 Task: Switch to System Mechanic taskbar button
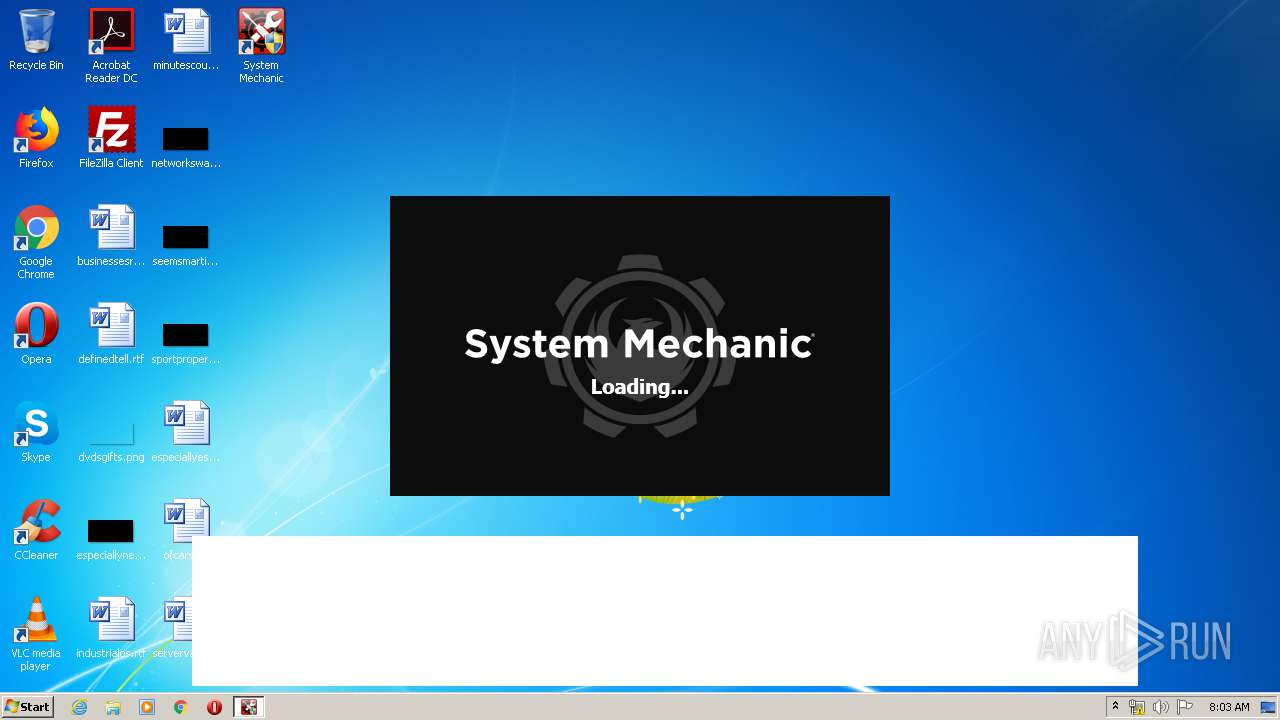249,707
